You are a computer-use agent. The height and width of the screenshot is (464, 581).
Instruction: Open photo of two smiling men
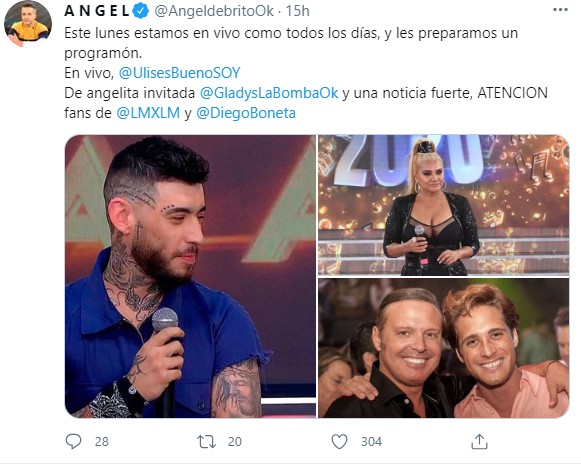(x=444, y=348)
